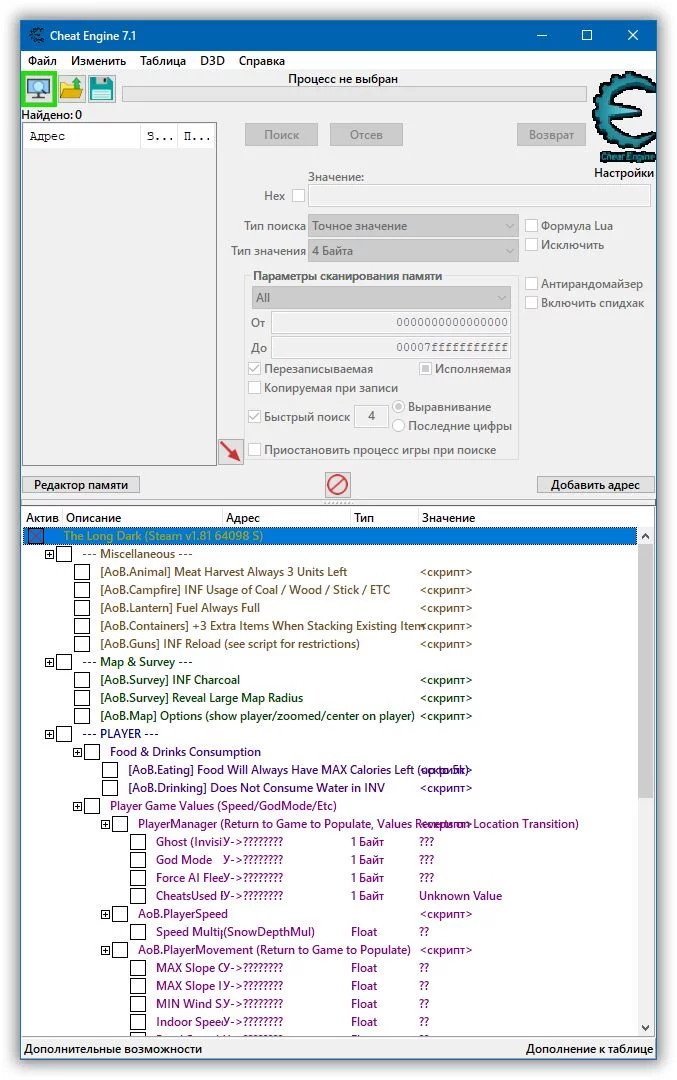
Task: Toggle Приостановить процесс игры при поиске
Action: (x=254, y=450)
